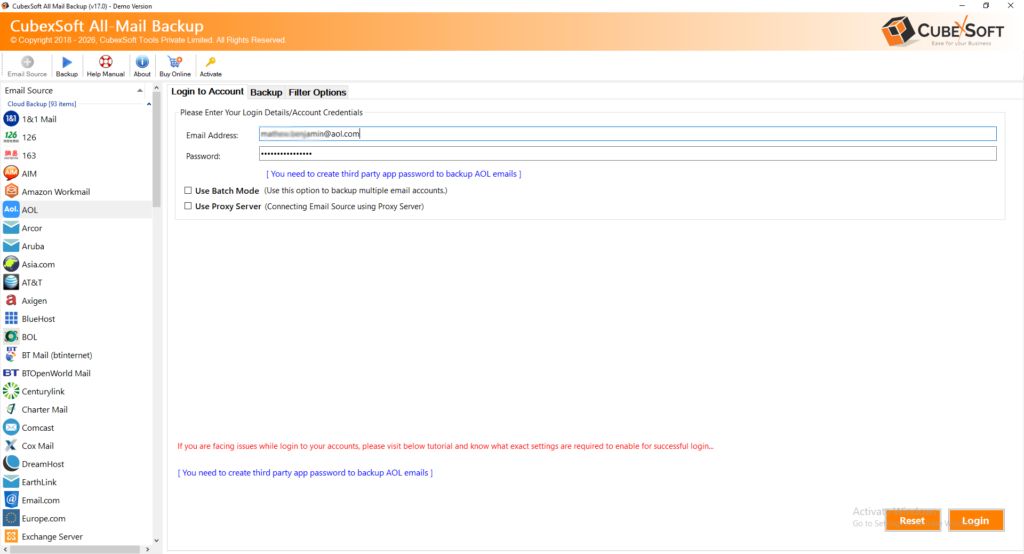
Task: Click the red login issues notice text
Action: point(445,446)
